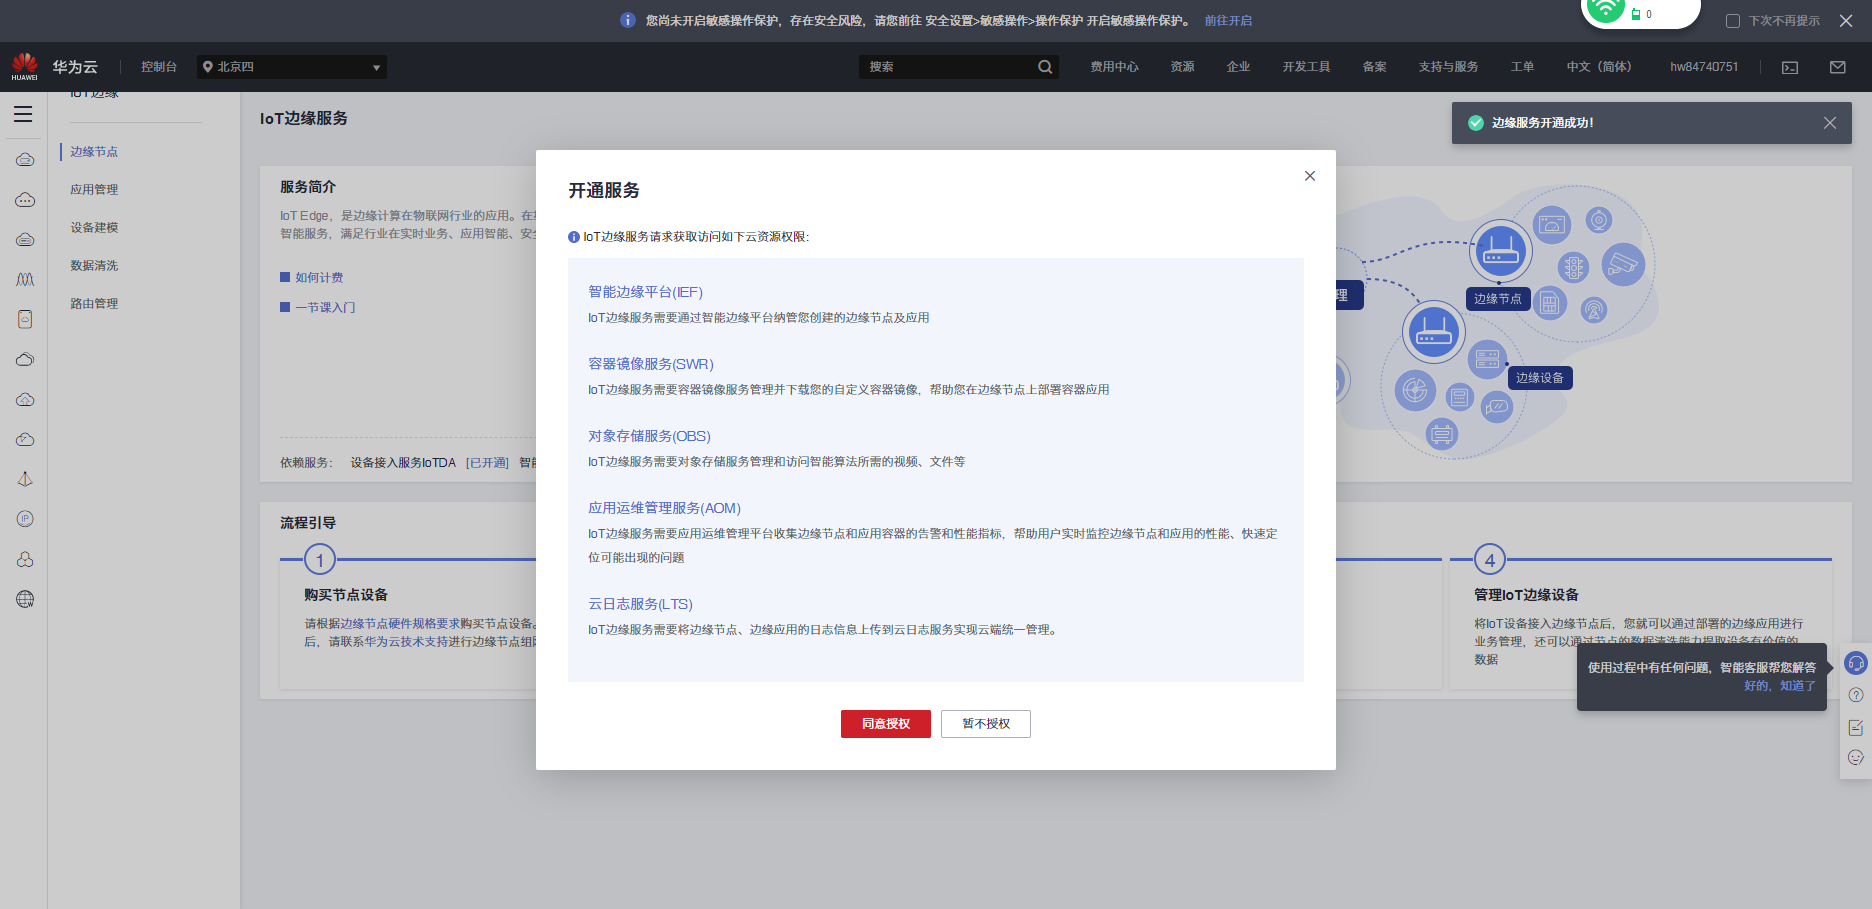Open the mail messages icon
The height and width of the screenshot is (909, 1872).
[x=1838, y=67]
